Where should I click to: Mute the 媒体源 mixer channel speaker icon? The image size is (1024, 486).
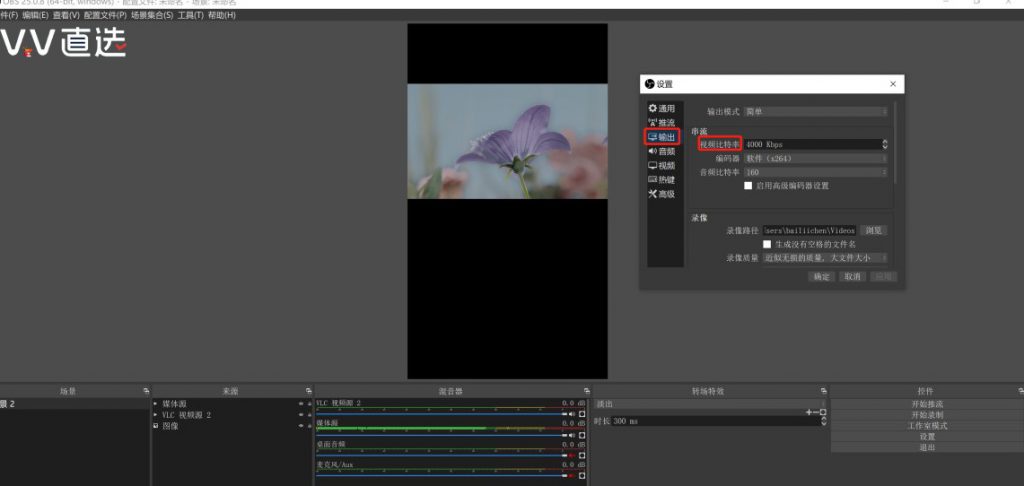pos(572,434)
